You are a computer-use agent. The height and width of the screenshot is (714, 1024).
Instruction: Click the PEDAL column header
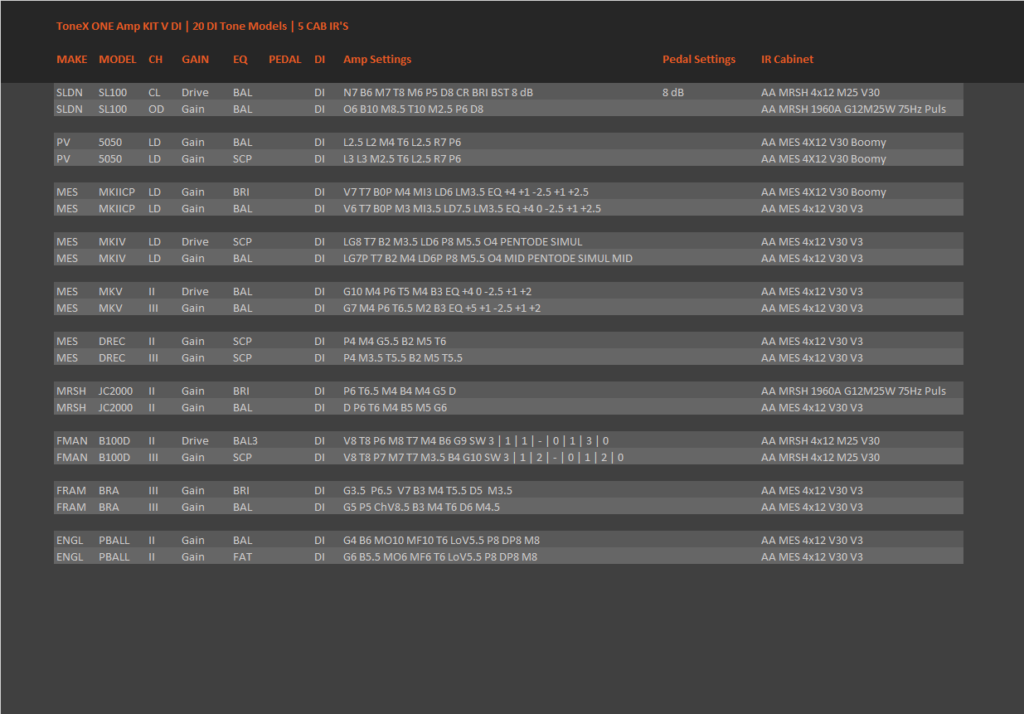coord(285,59)
